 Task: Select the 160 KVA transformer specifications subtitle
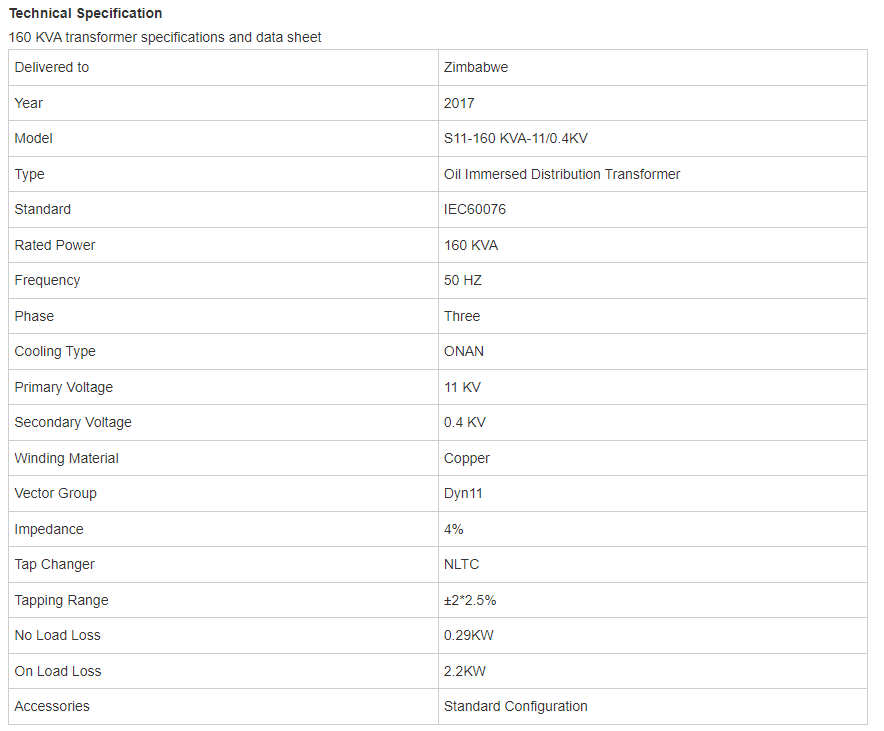(165, 37)
